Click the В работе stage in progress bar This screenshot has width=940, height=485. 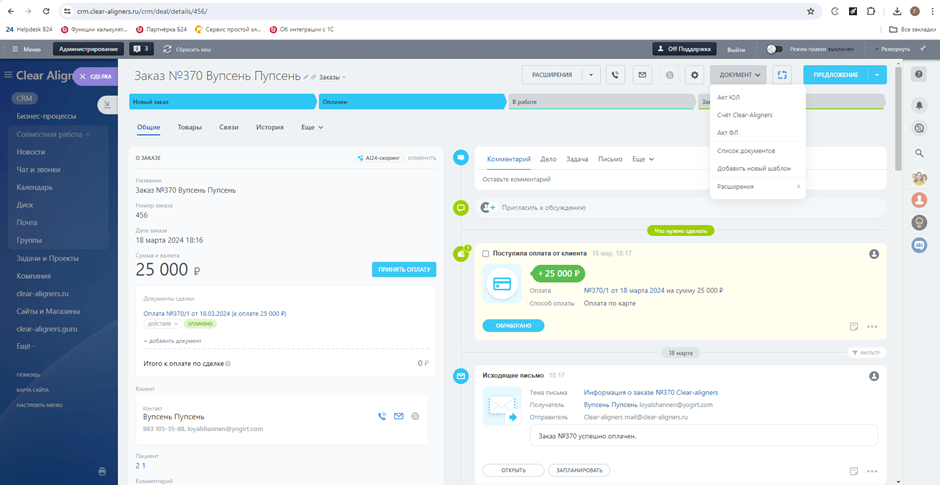tap(601, 102)
